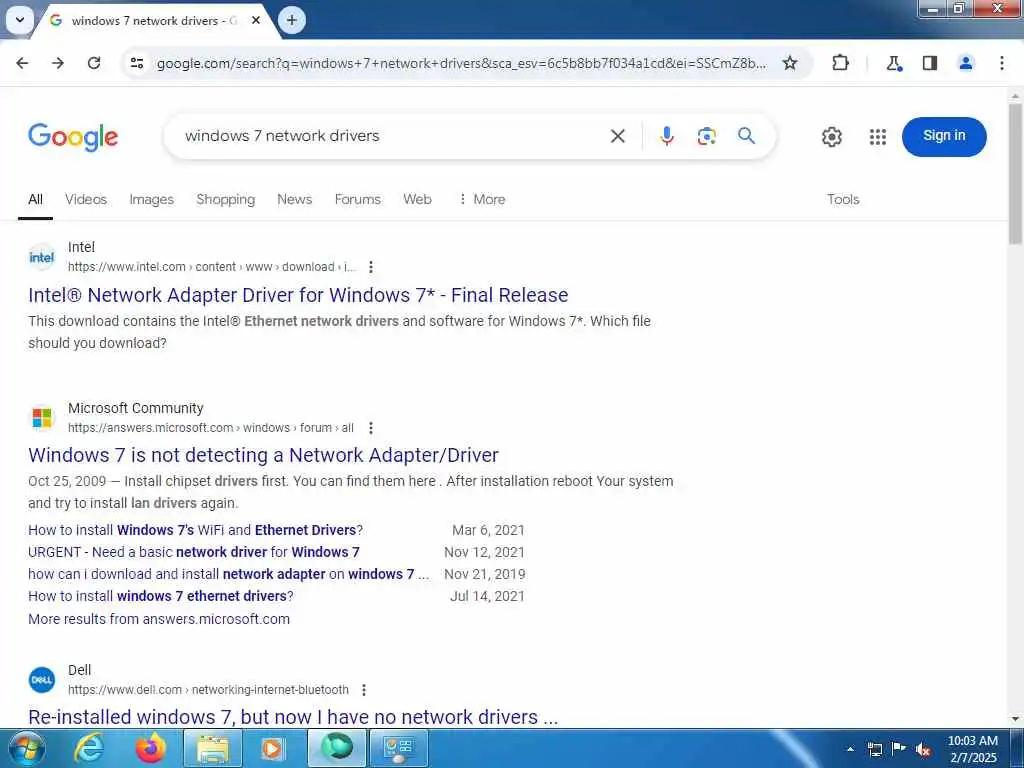Screen dimensions: 1024x768
Task: Clear the search box with the X icon
Action: pyautogui.click(x=617, y=136)
